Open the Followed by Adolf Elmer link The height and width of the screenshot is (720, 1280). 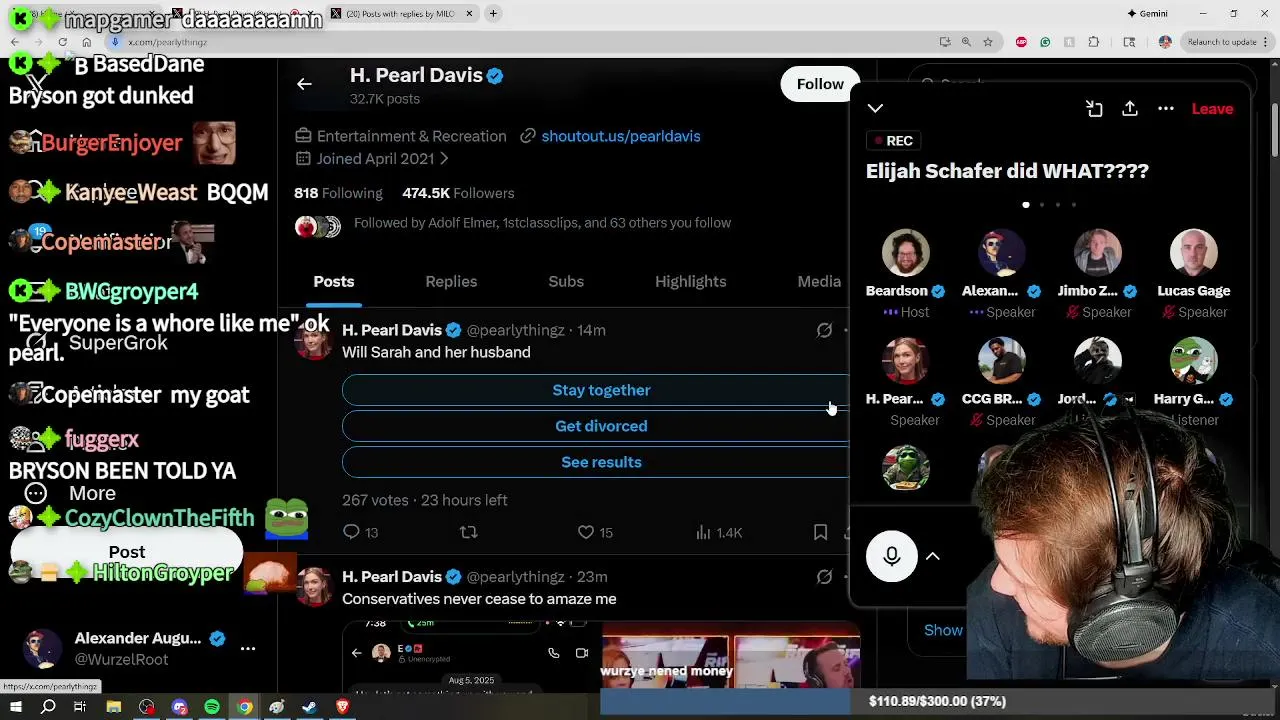click(542, 223)
